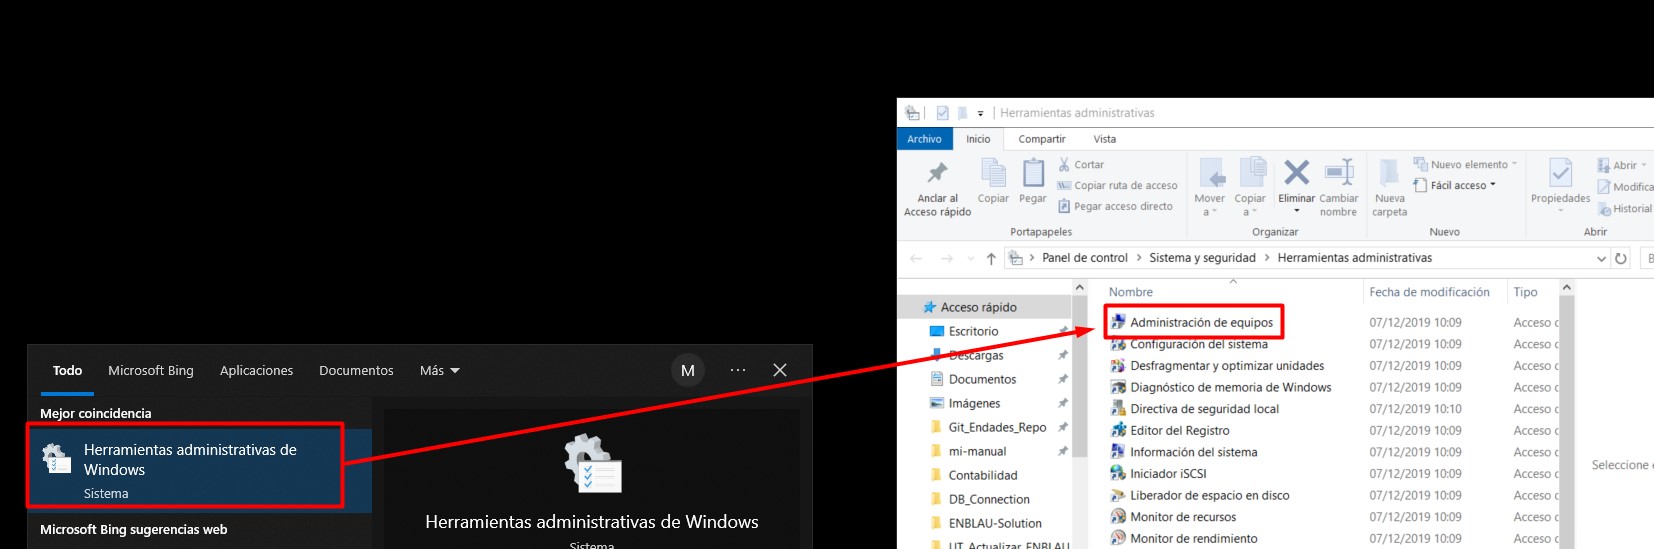This screenshot has height=549, width=1654.
Task: Click the Monitor de rendimiento icon
Action: (1118, 538)
